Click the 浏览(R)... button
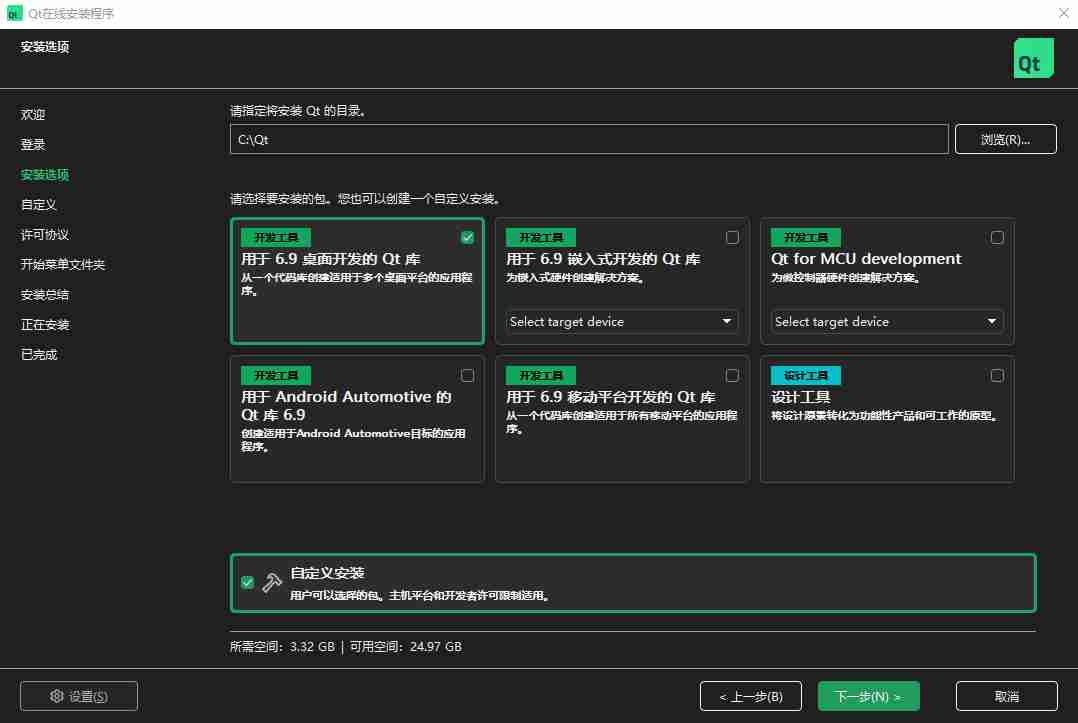 [x=1005, y=140]
